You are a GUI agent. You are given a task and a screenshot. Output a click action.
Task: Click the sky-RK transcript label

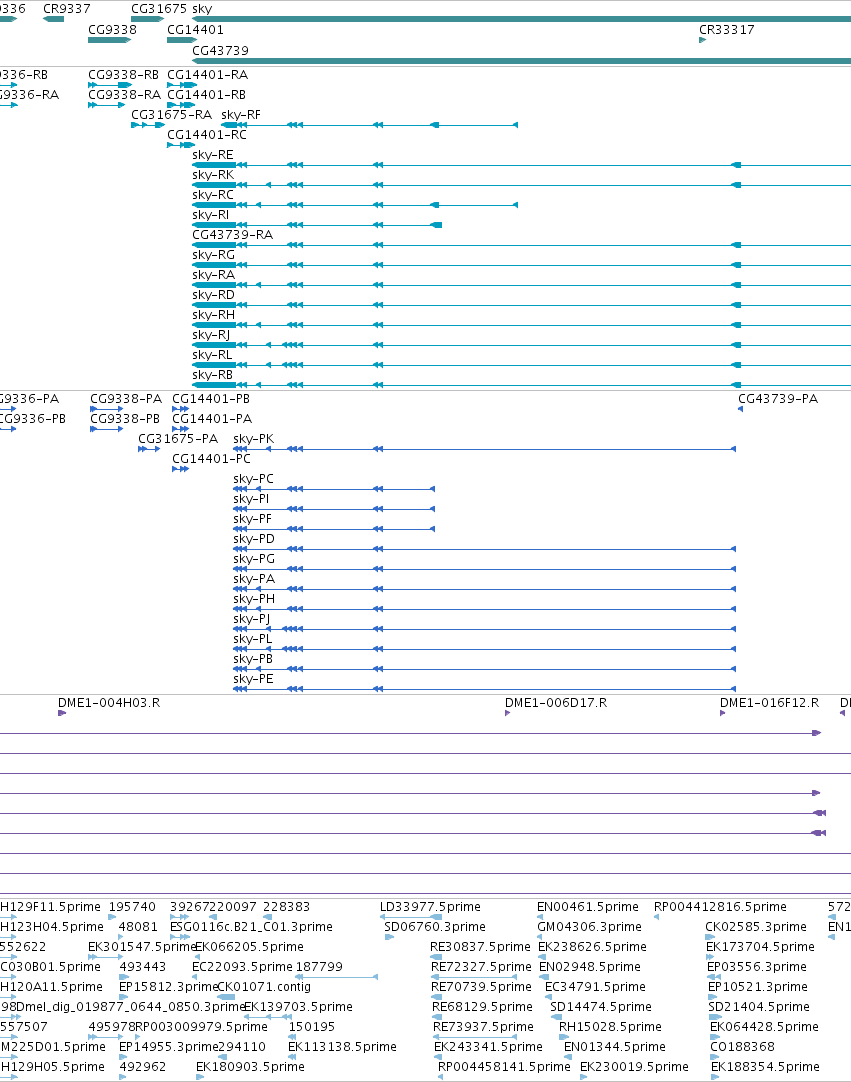pyautogui.click(x=213, y=175)
